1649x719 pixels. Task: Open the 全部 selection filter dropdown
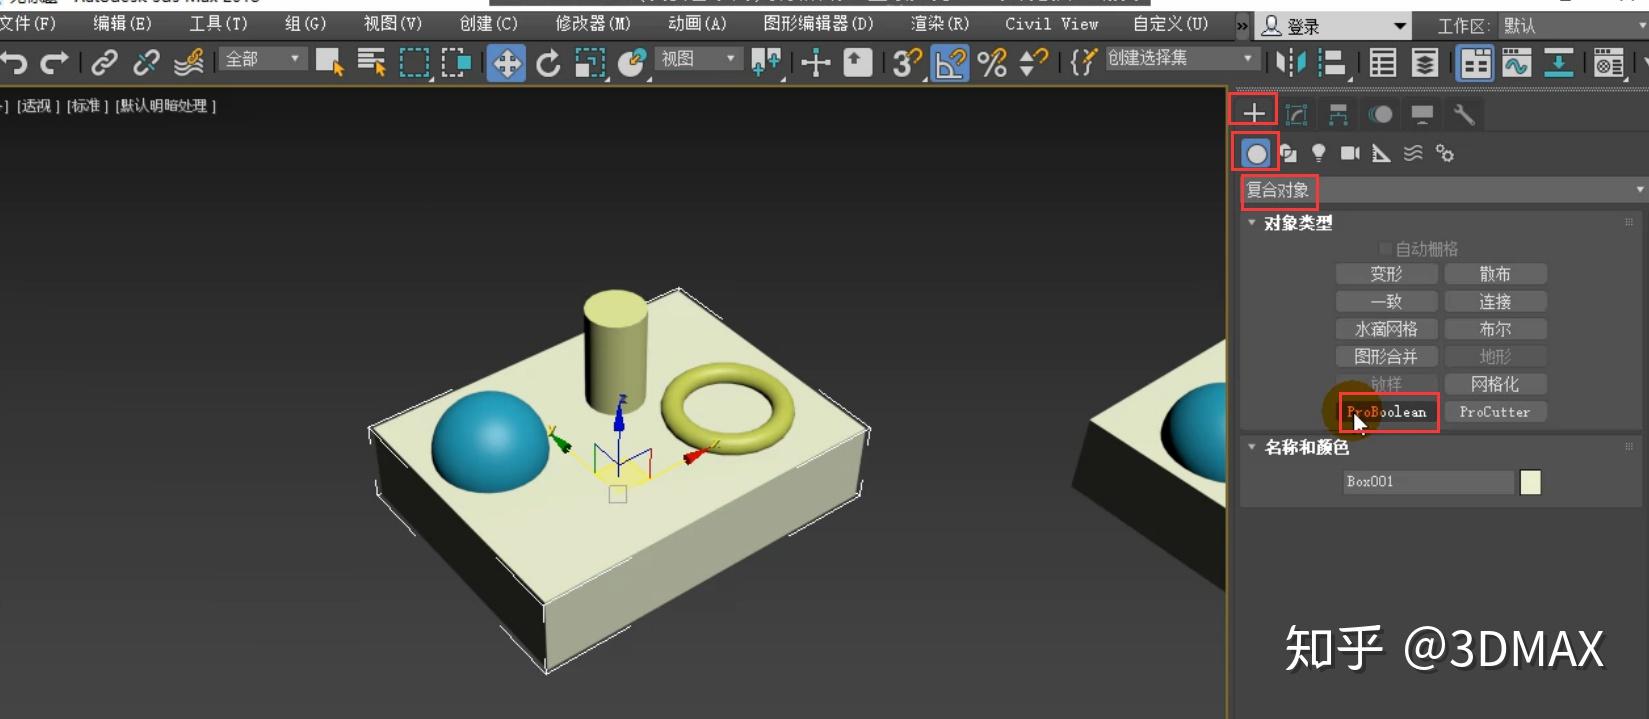[263, 59]
